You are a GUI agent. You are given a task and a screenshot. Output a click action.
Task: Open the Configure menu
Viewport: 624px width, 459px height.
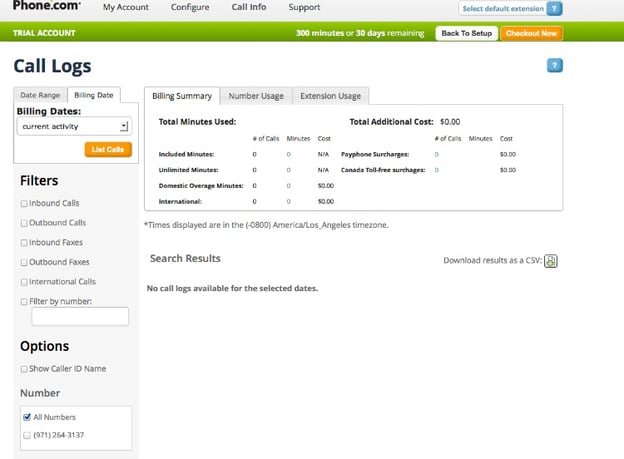[190, 8]
